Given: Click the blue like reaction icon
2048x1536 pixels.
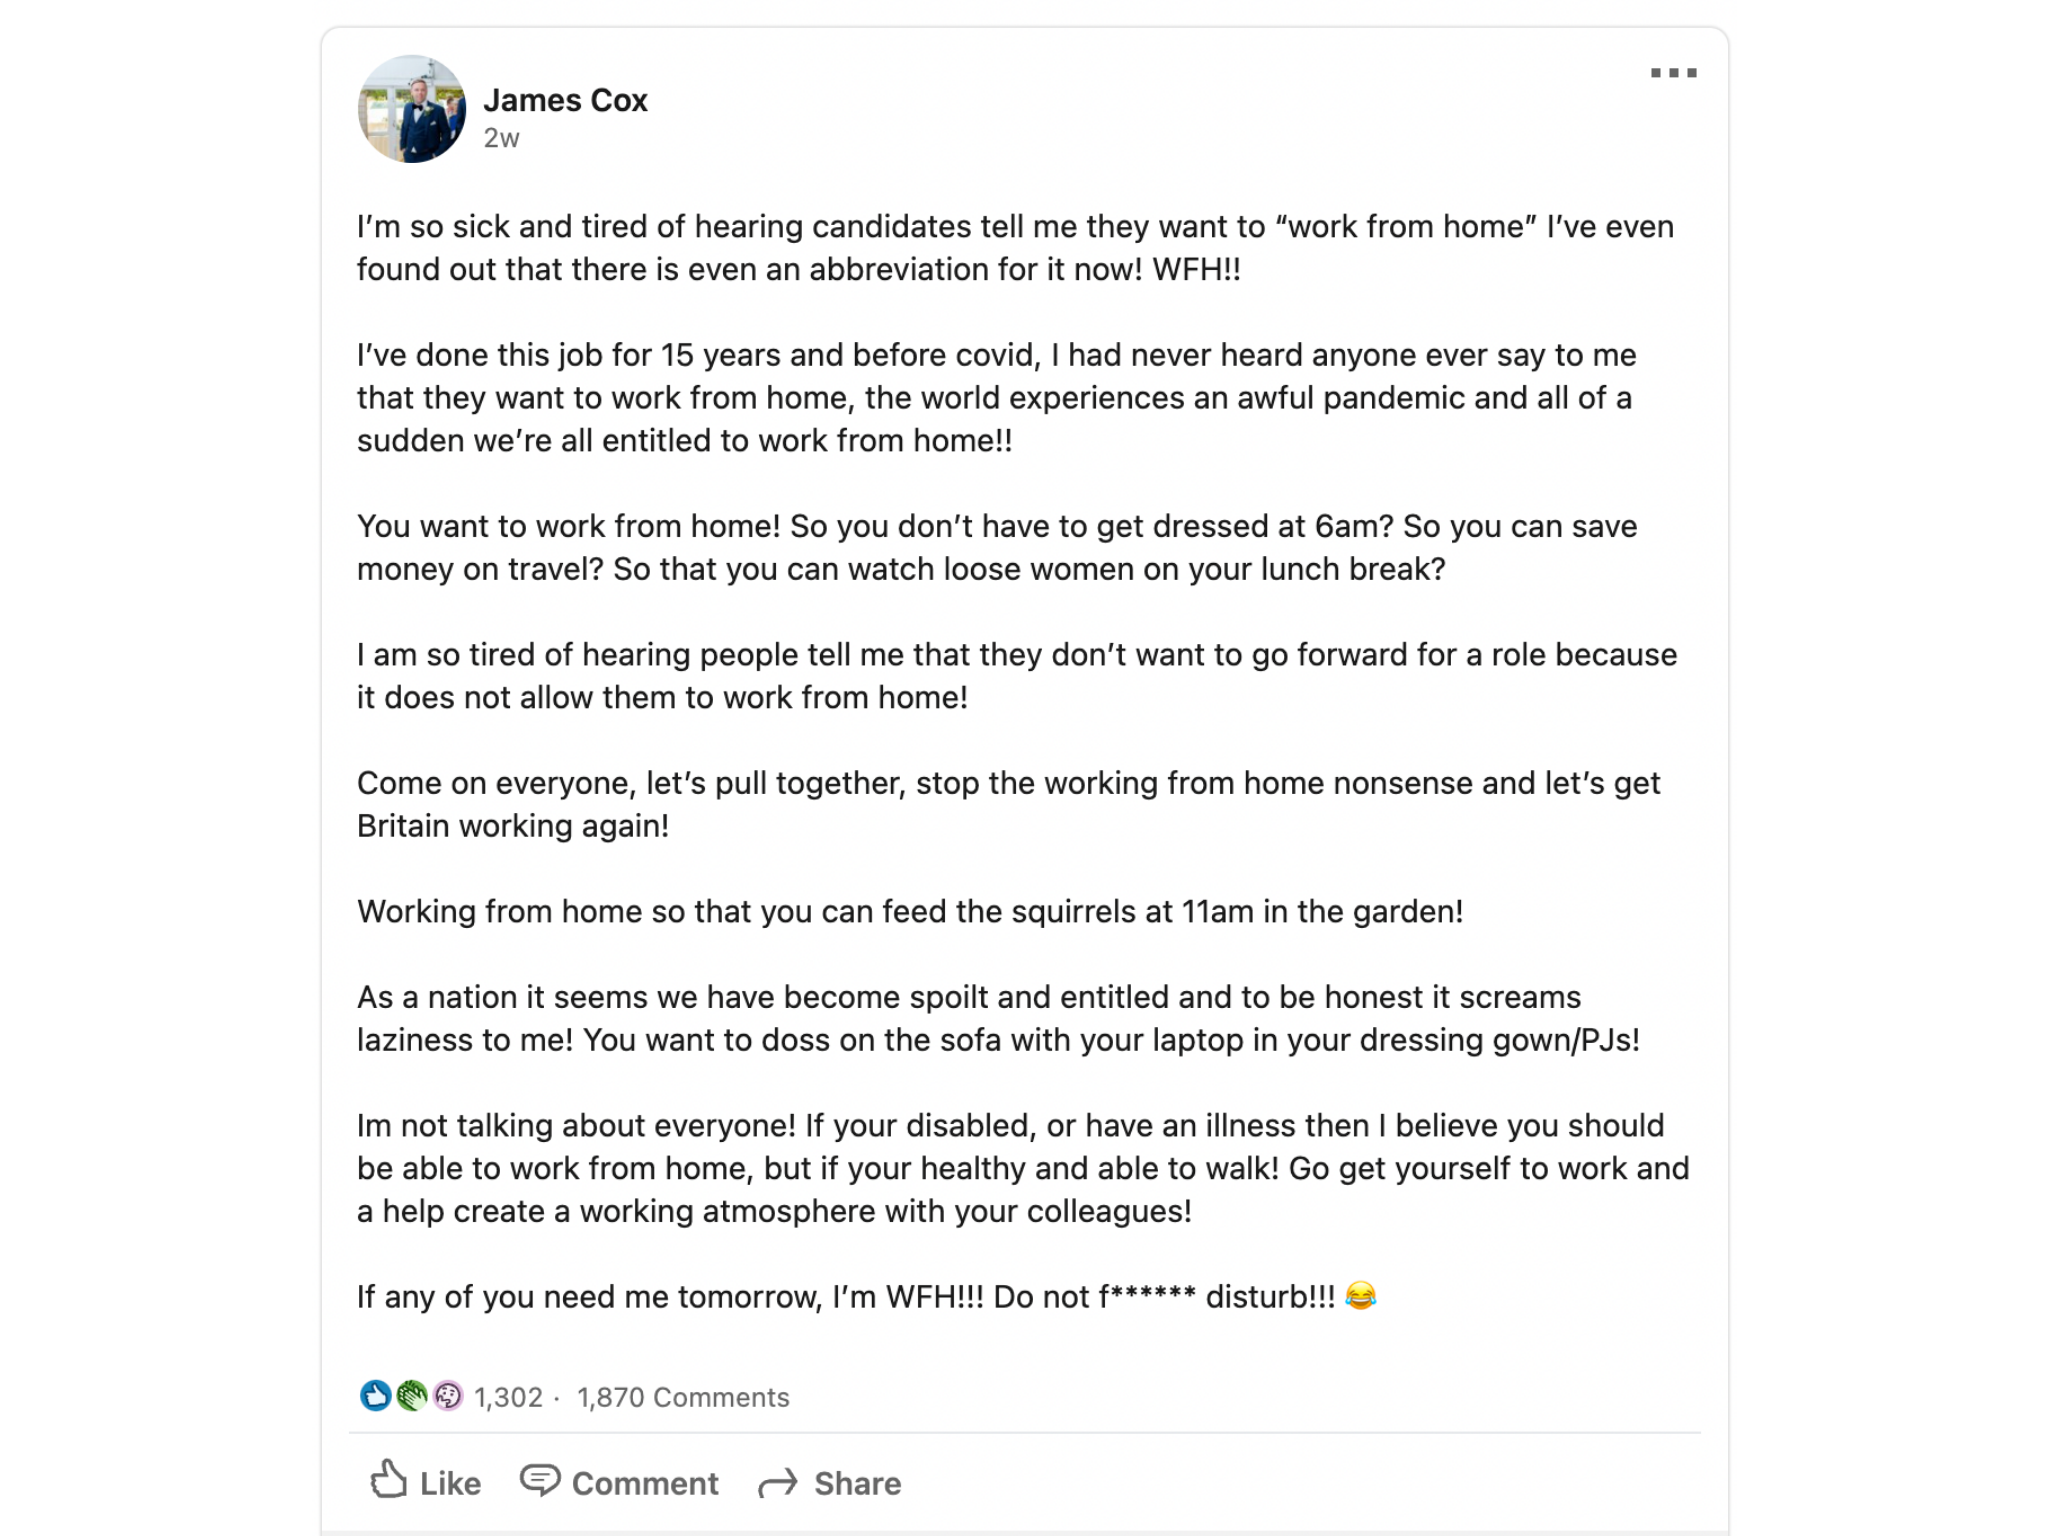Looking at the screenshot, I should pyautogui.click(x=376, y=1396).
